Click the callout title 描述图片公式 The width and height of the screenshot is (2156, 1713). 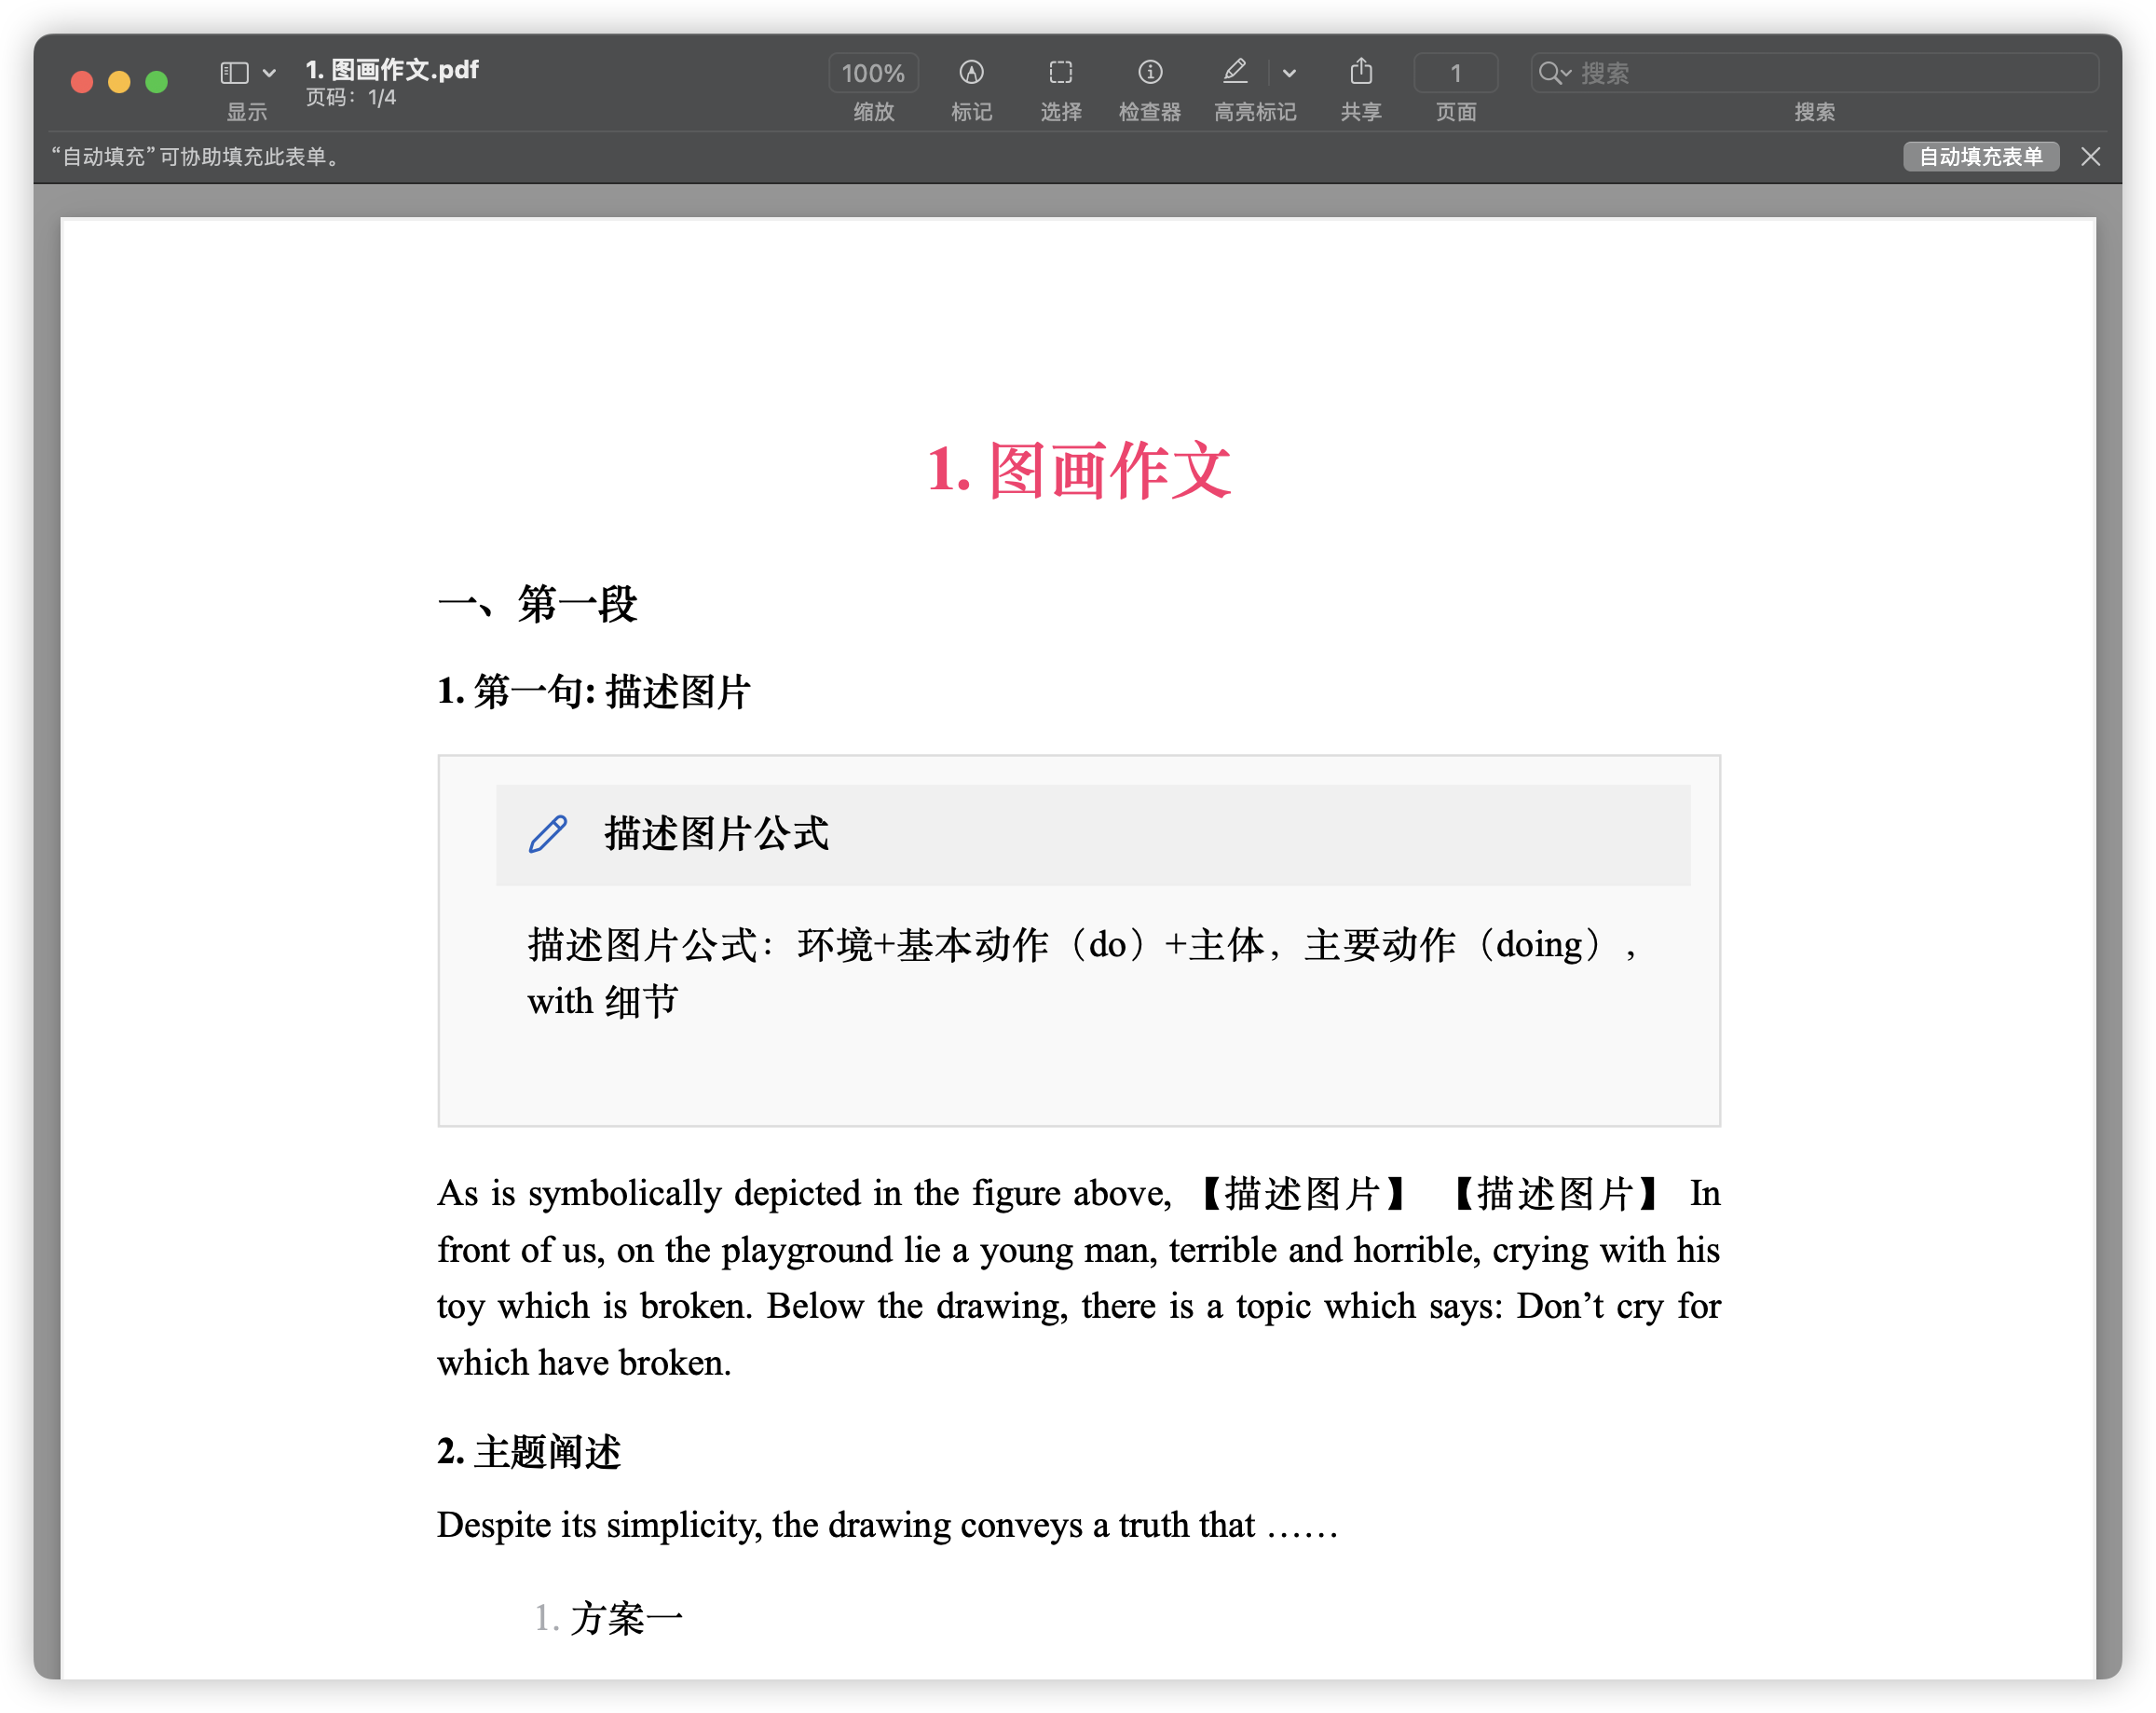[716, 834]
